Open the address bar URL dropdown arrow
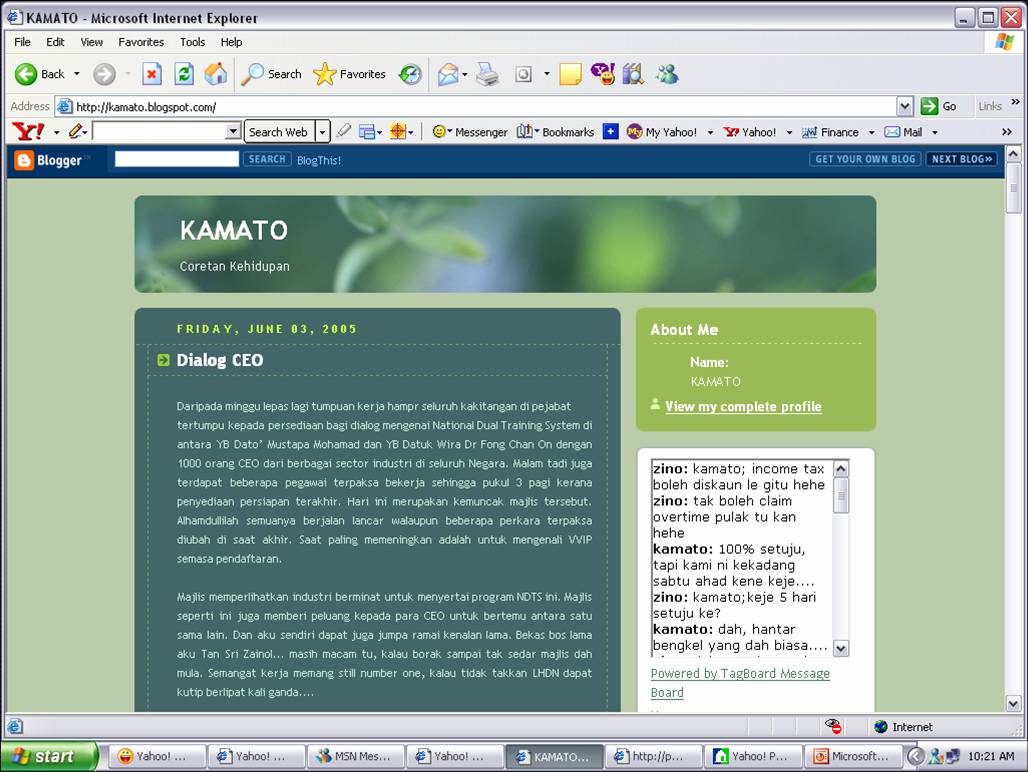This screenshot has height=772, width=1028. [905, 106]
